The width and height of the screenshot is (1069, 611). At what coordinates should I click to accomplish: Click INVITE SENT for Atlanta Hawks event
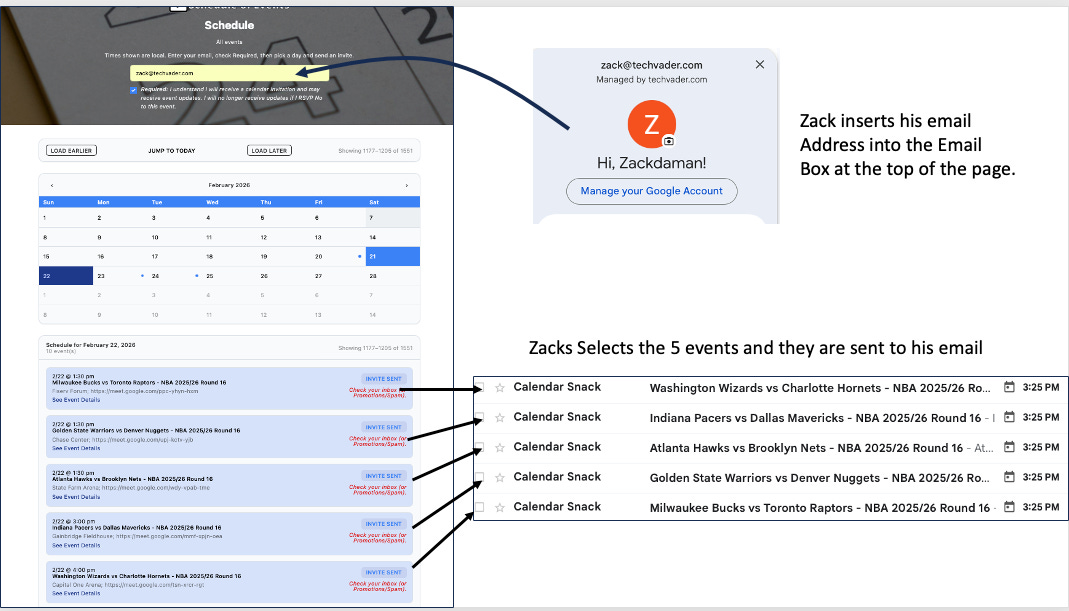point(384,475)
